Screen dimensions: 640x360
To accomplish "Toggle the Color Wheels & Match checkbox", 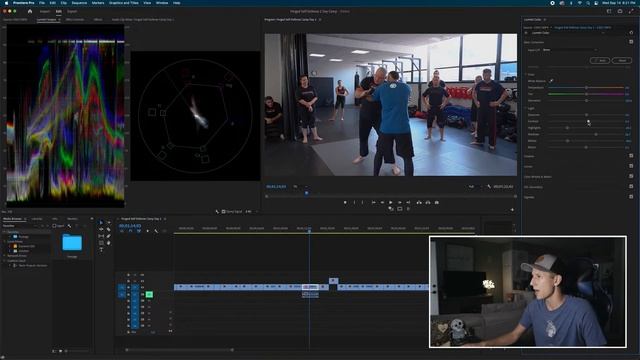I will coord(631,176).
